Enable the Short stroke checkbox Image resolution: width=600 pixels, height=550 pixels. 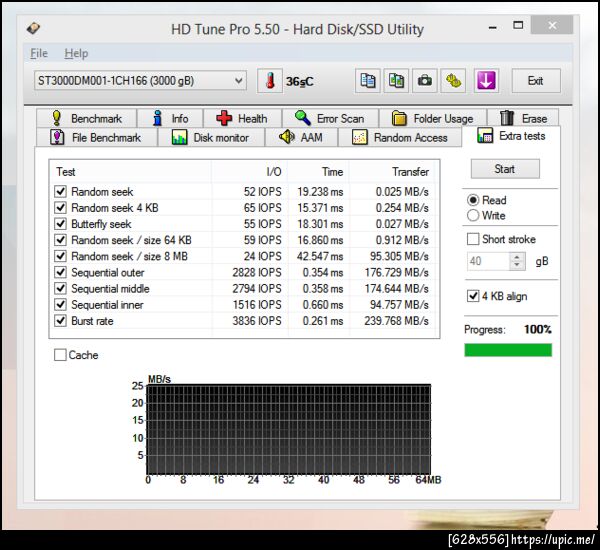tap(473, 239)
